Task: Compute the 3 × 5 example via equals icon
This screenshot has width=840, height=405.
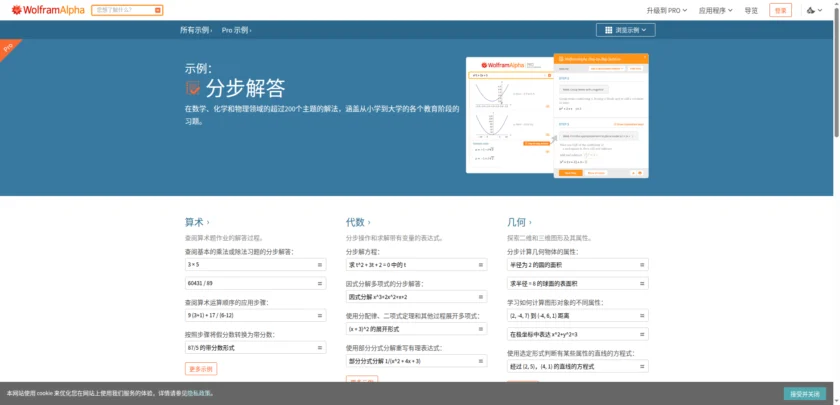Action: (320, 265)
